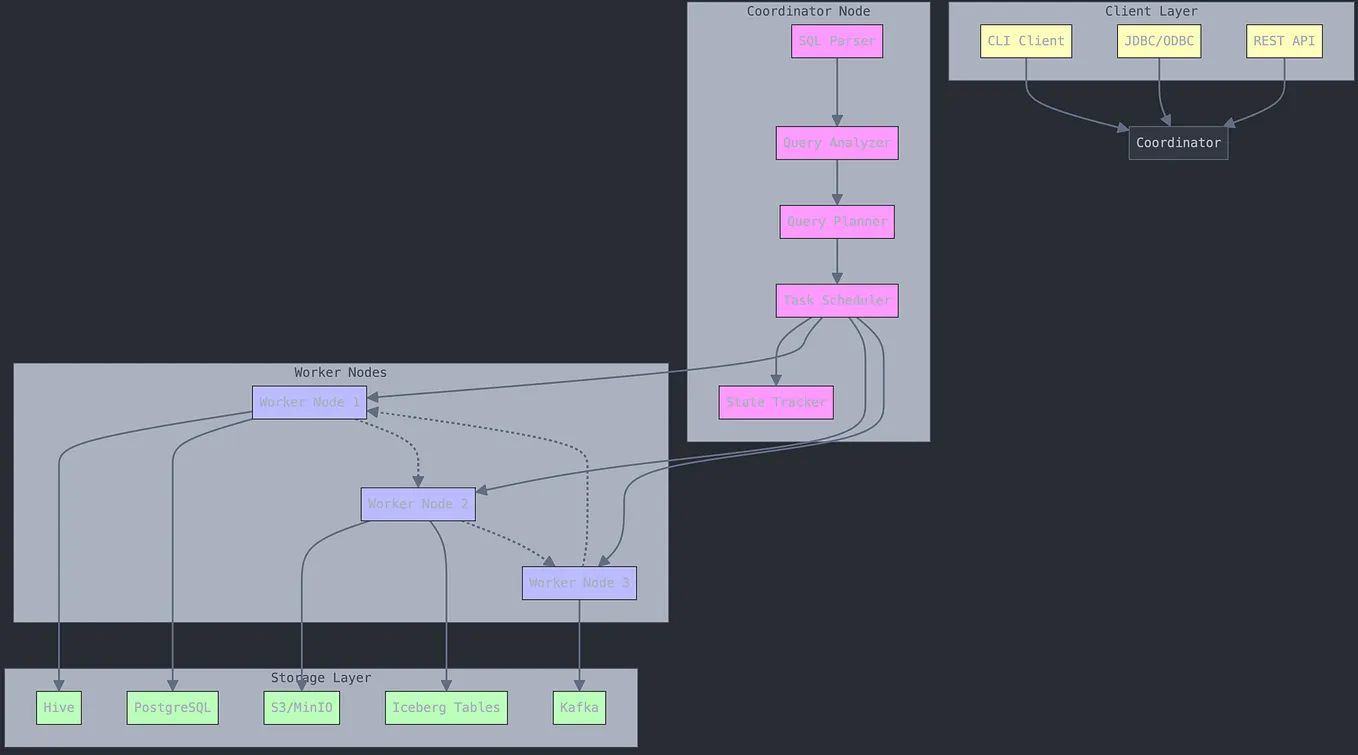
Task: Open the REST API node
Action: click(1284, 41)
